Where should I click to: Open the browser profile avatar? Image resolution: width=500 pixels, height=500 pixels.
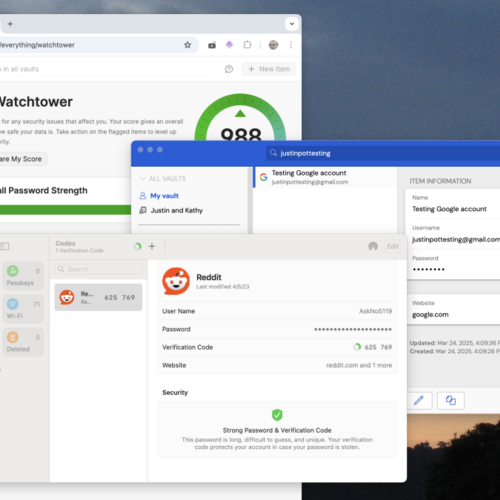tap(273, 45)
